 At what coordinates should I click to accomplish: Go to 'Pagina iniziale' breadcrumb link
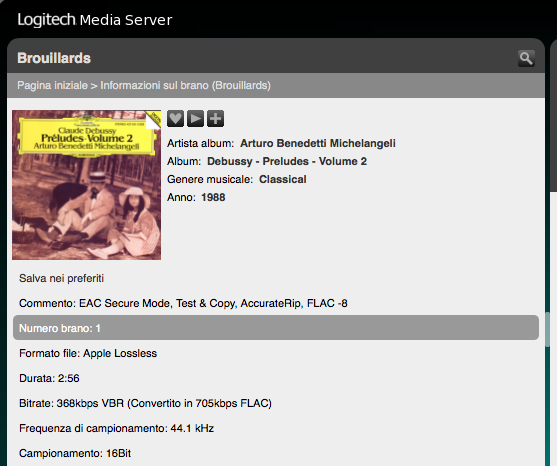pyautogui.click(x=52, y=85)
